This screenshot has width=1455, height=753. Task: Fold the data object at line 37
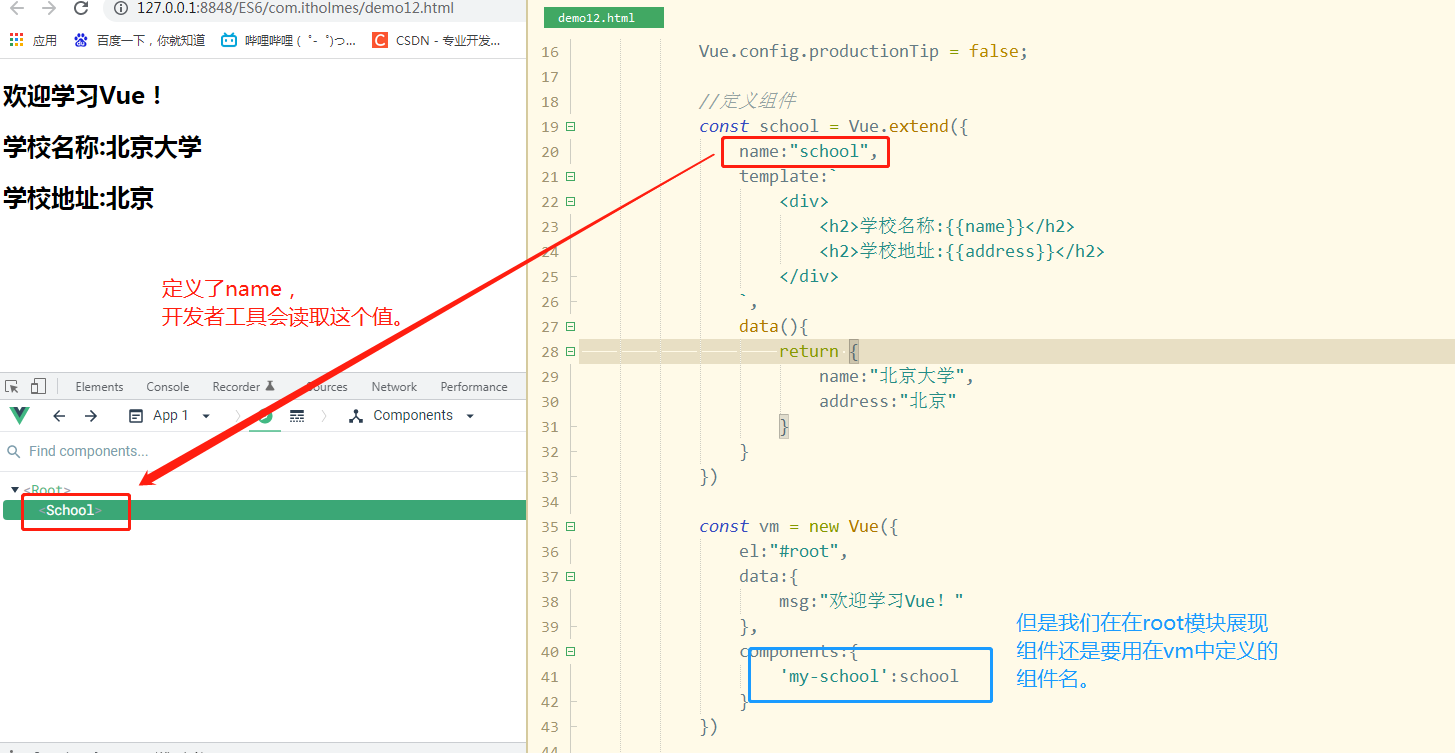[x=570, y=576]
